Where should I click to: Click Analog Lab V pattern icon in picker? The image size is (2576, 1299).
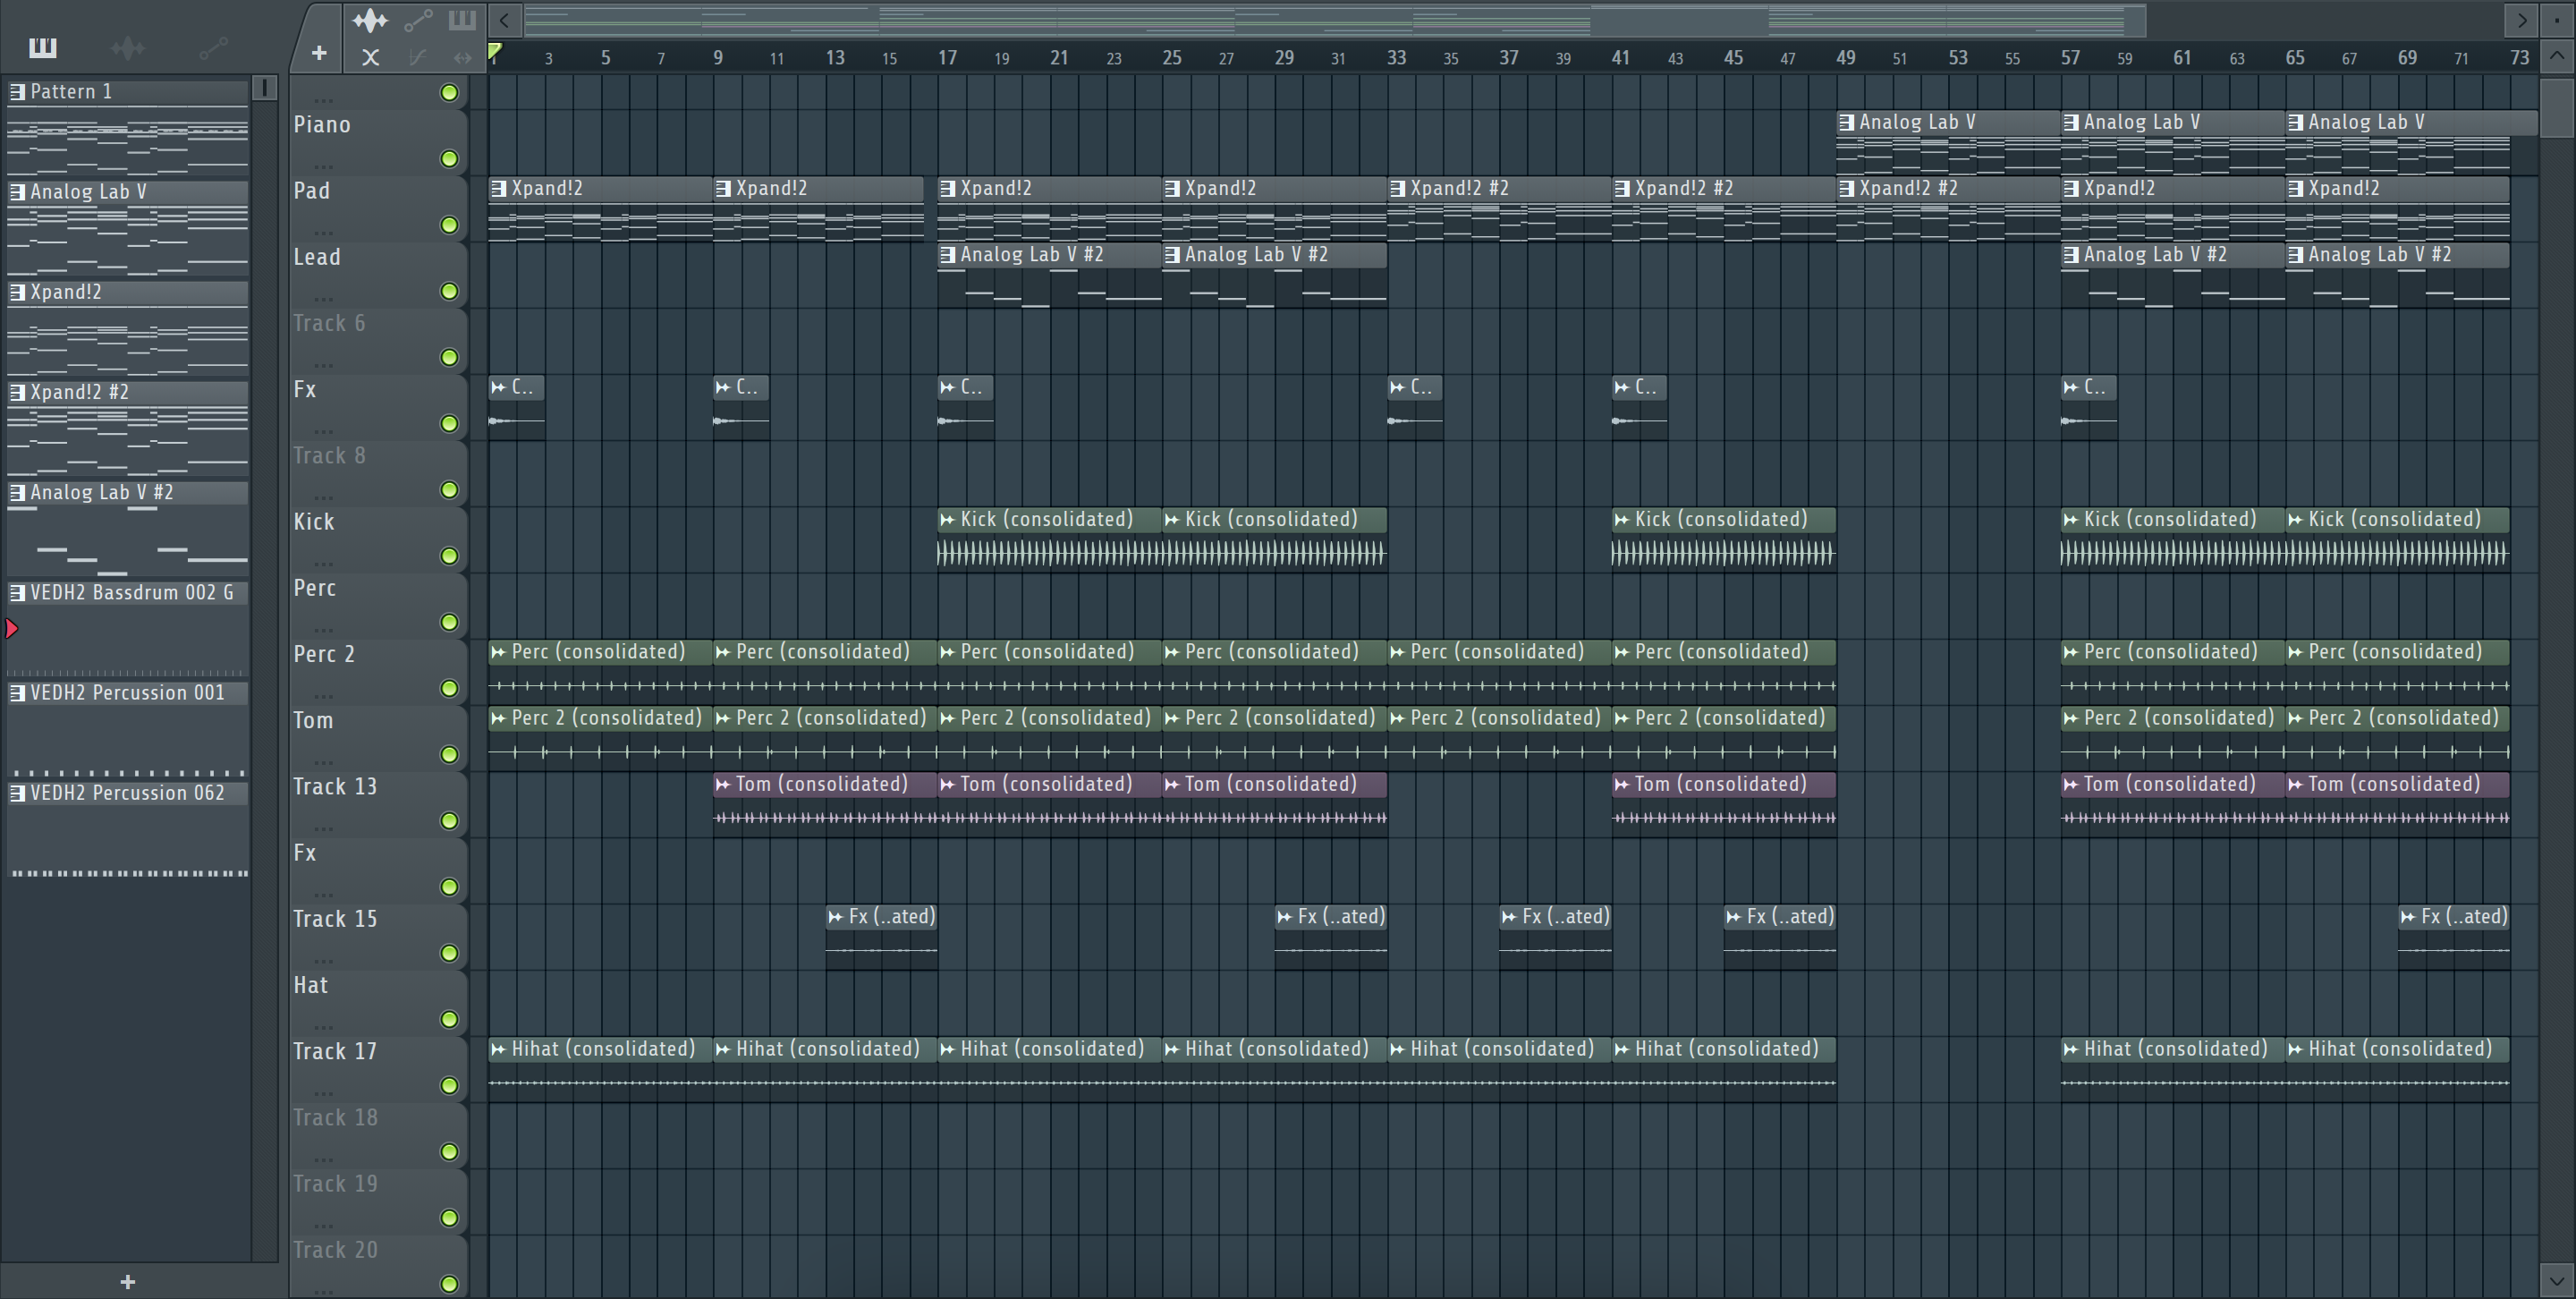tap(17, 192)
